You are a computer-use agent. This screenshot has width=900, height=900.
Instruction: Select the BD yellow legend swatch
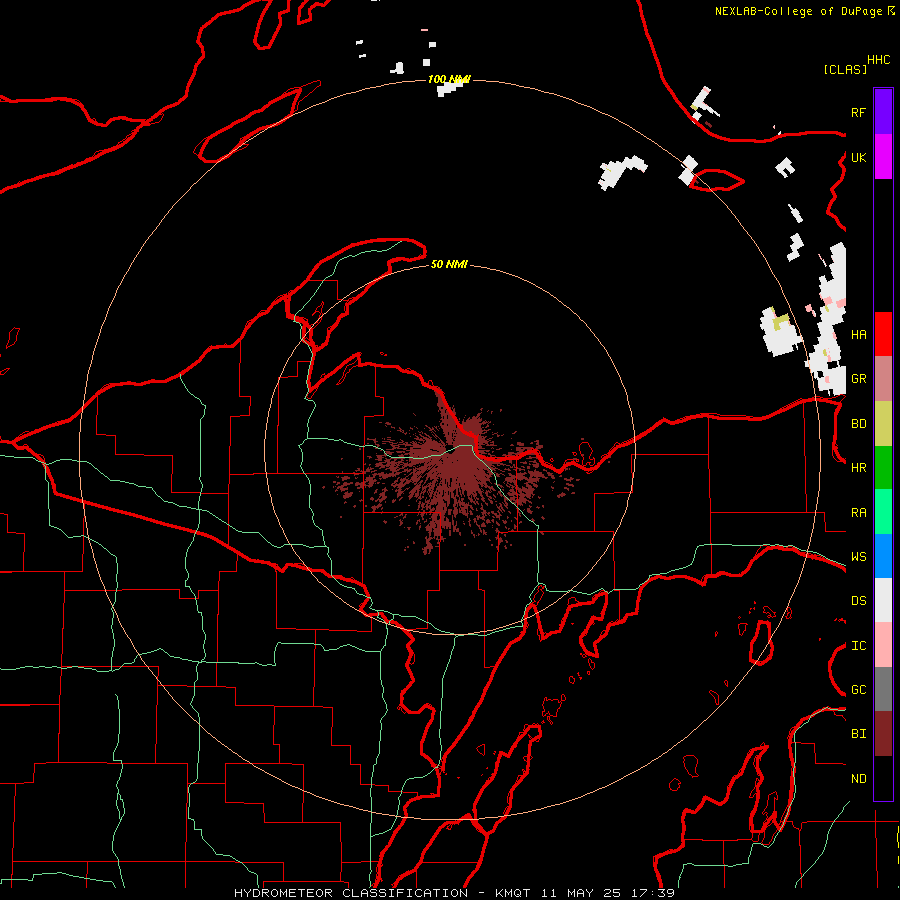(883, 424)
